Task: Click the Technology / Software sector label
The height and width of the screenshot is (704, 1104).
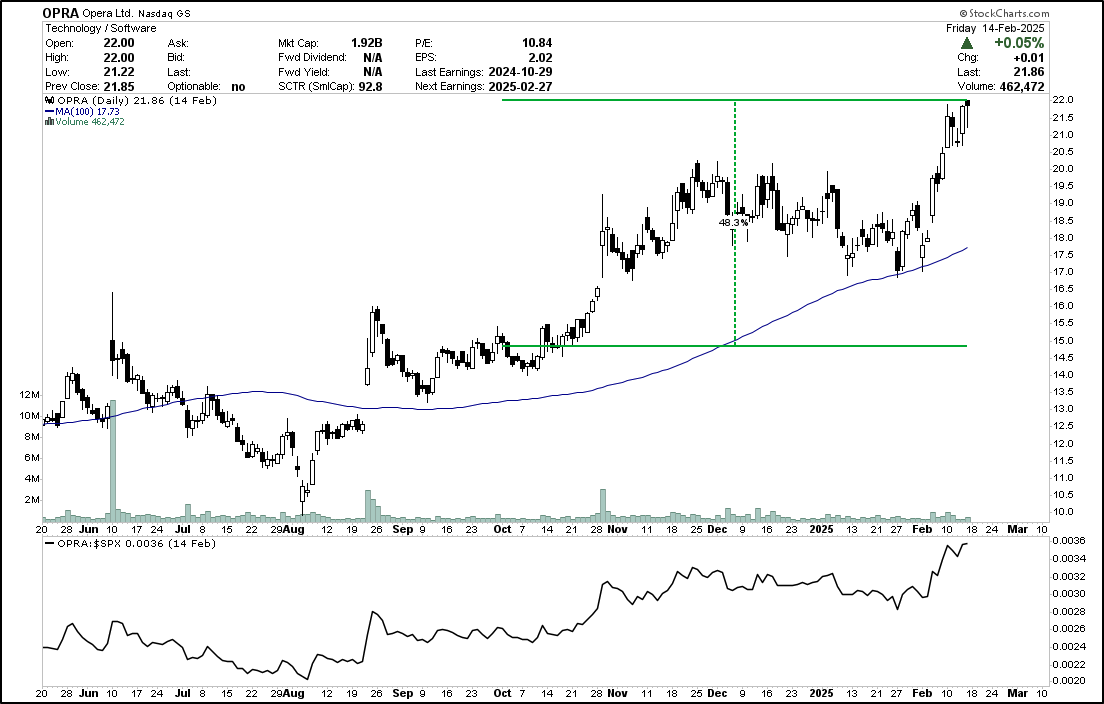Action: tap(101, 28)
